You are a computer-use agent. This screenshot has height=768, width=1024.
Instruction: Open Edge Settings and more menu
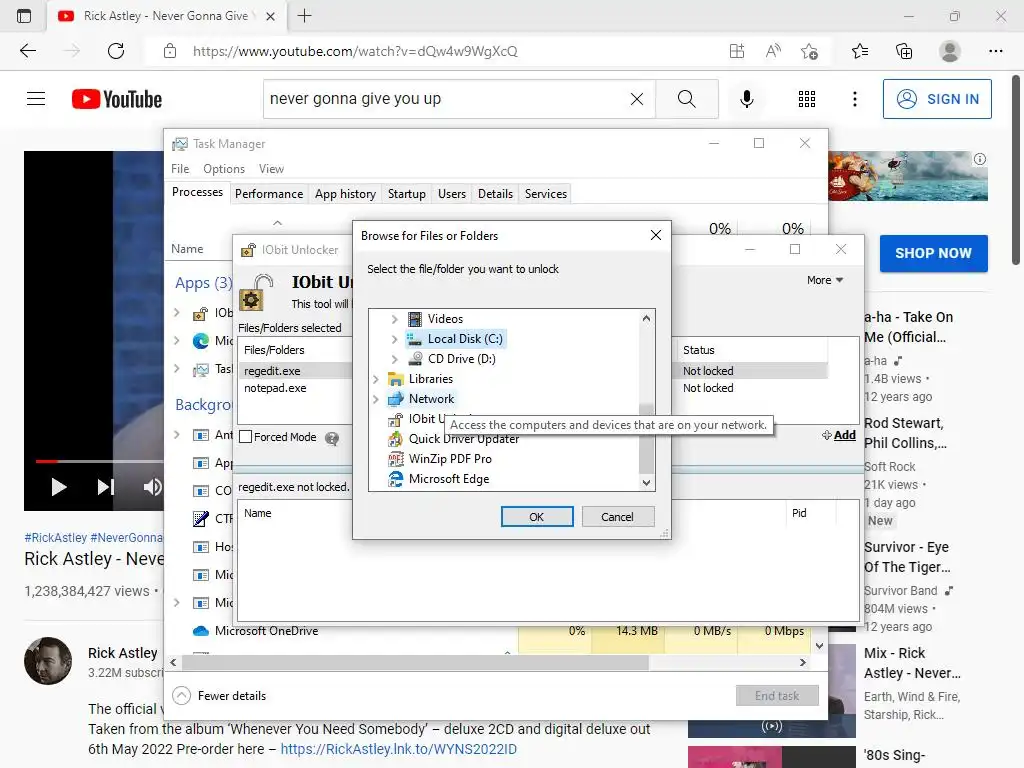click(995, 51)
